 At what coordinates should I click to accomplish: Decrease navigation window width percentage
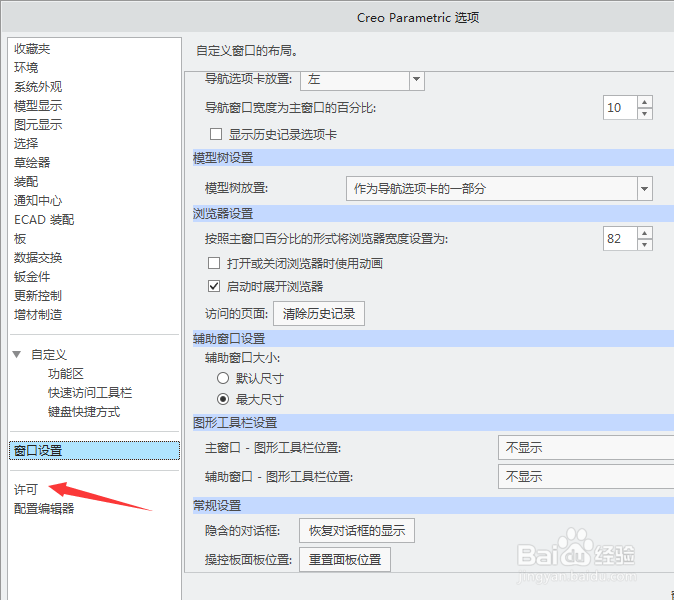click(x=644, y=113)
